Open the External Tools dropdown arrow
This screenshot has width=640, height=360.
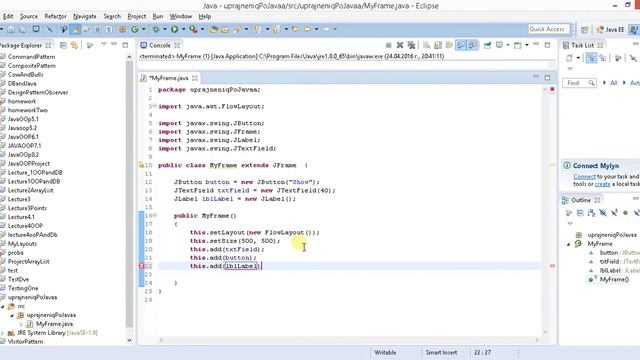[x=202, y=29]
